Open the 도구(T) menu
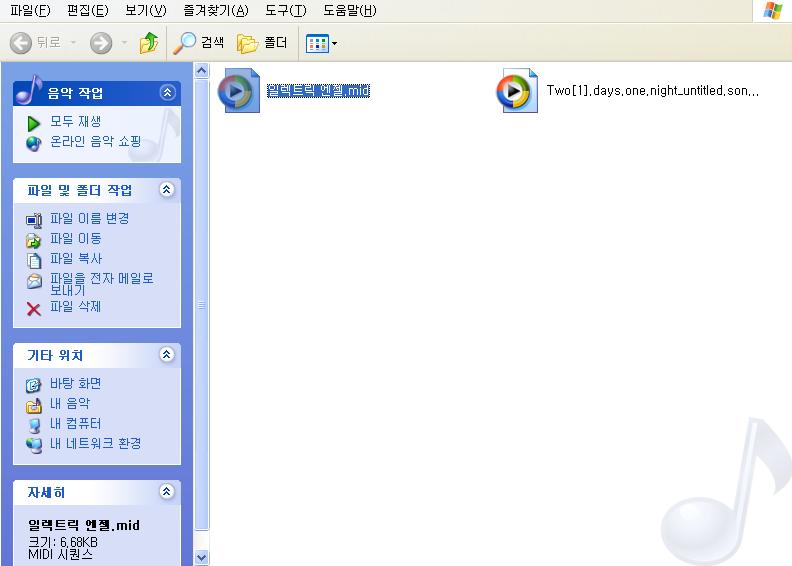Viewport: 792px width, 566px height. [x=285, y=10]
